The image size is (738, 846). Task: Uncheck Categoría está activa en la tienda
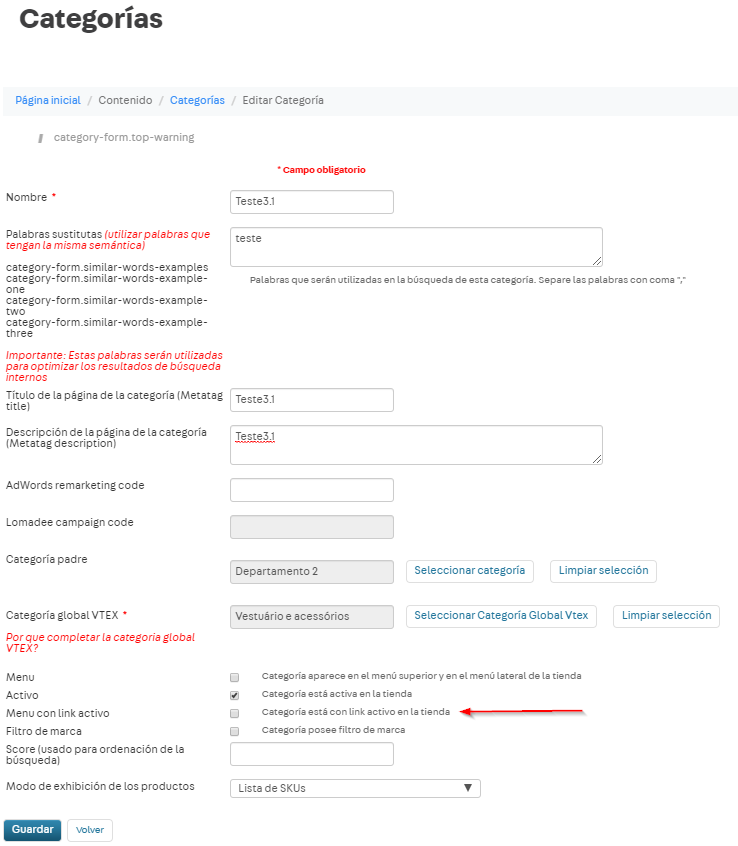coord(234,694)
